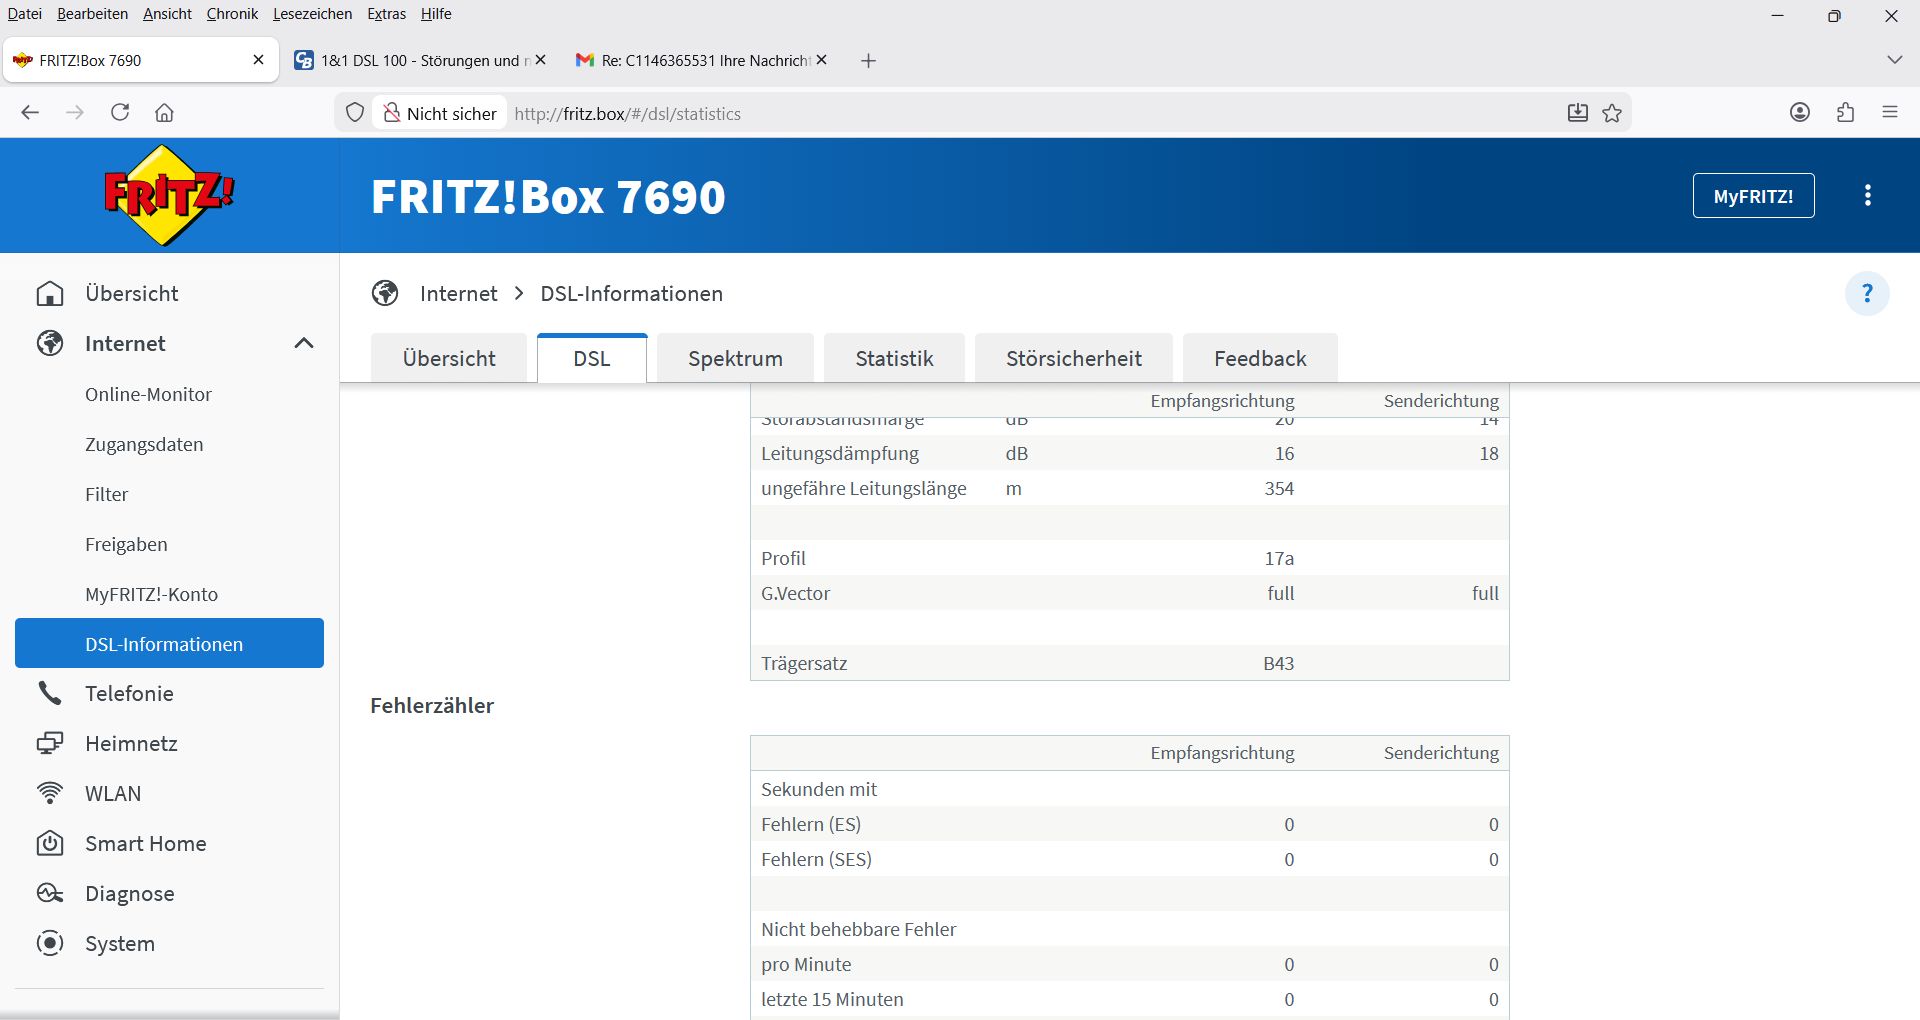
Task: Click the install/save page icon in address bar
Action: coord(1577,113)
